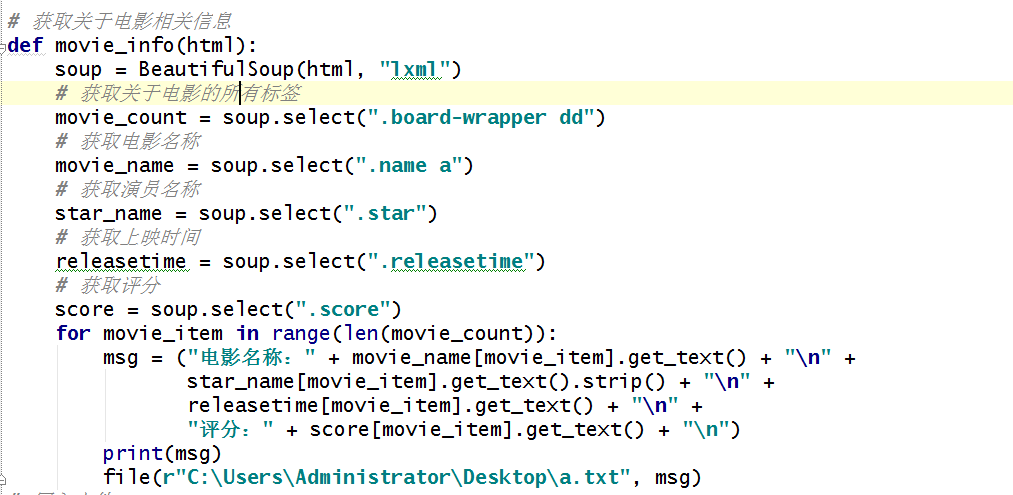Viewport: 1013px width, 495px height.
Task: Click the for keyword in loop
Action: coord(72,333)
